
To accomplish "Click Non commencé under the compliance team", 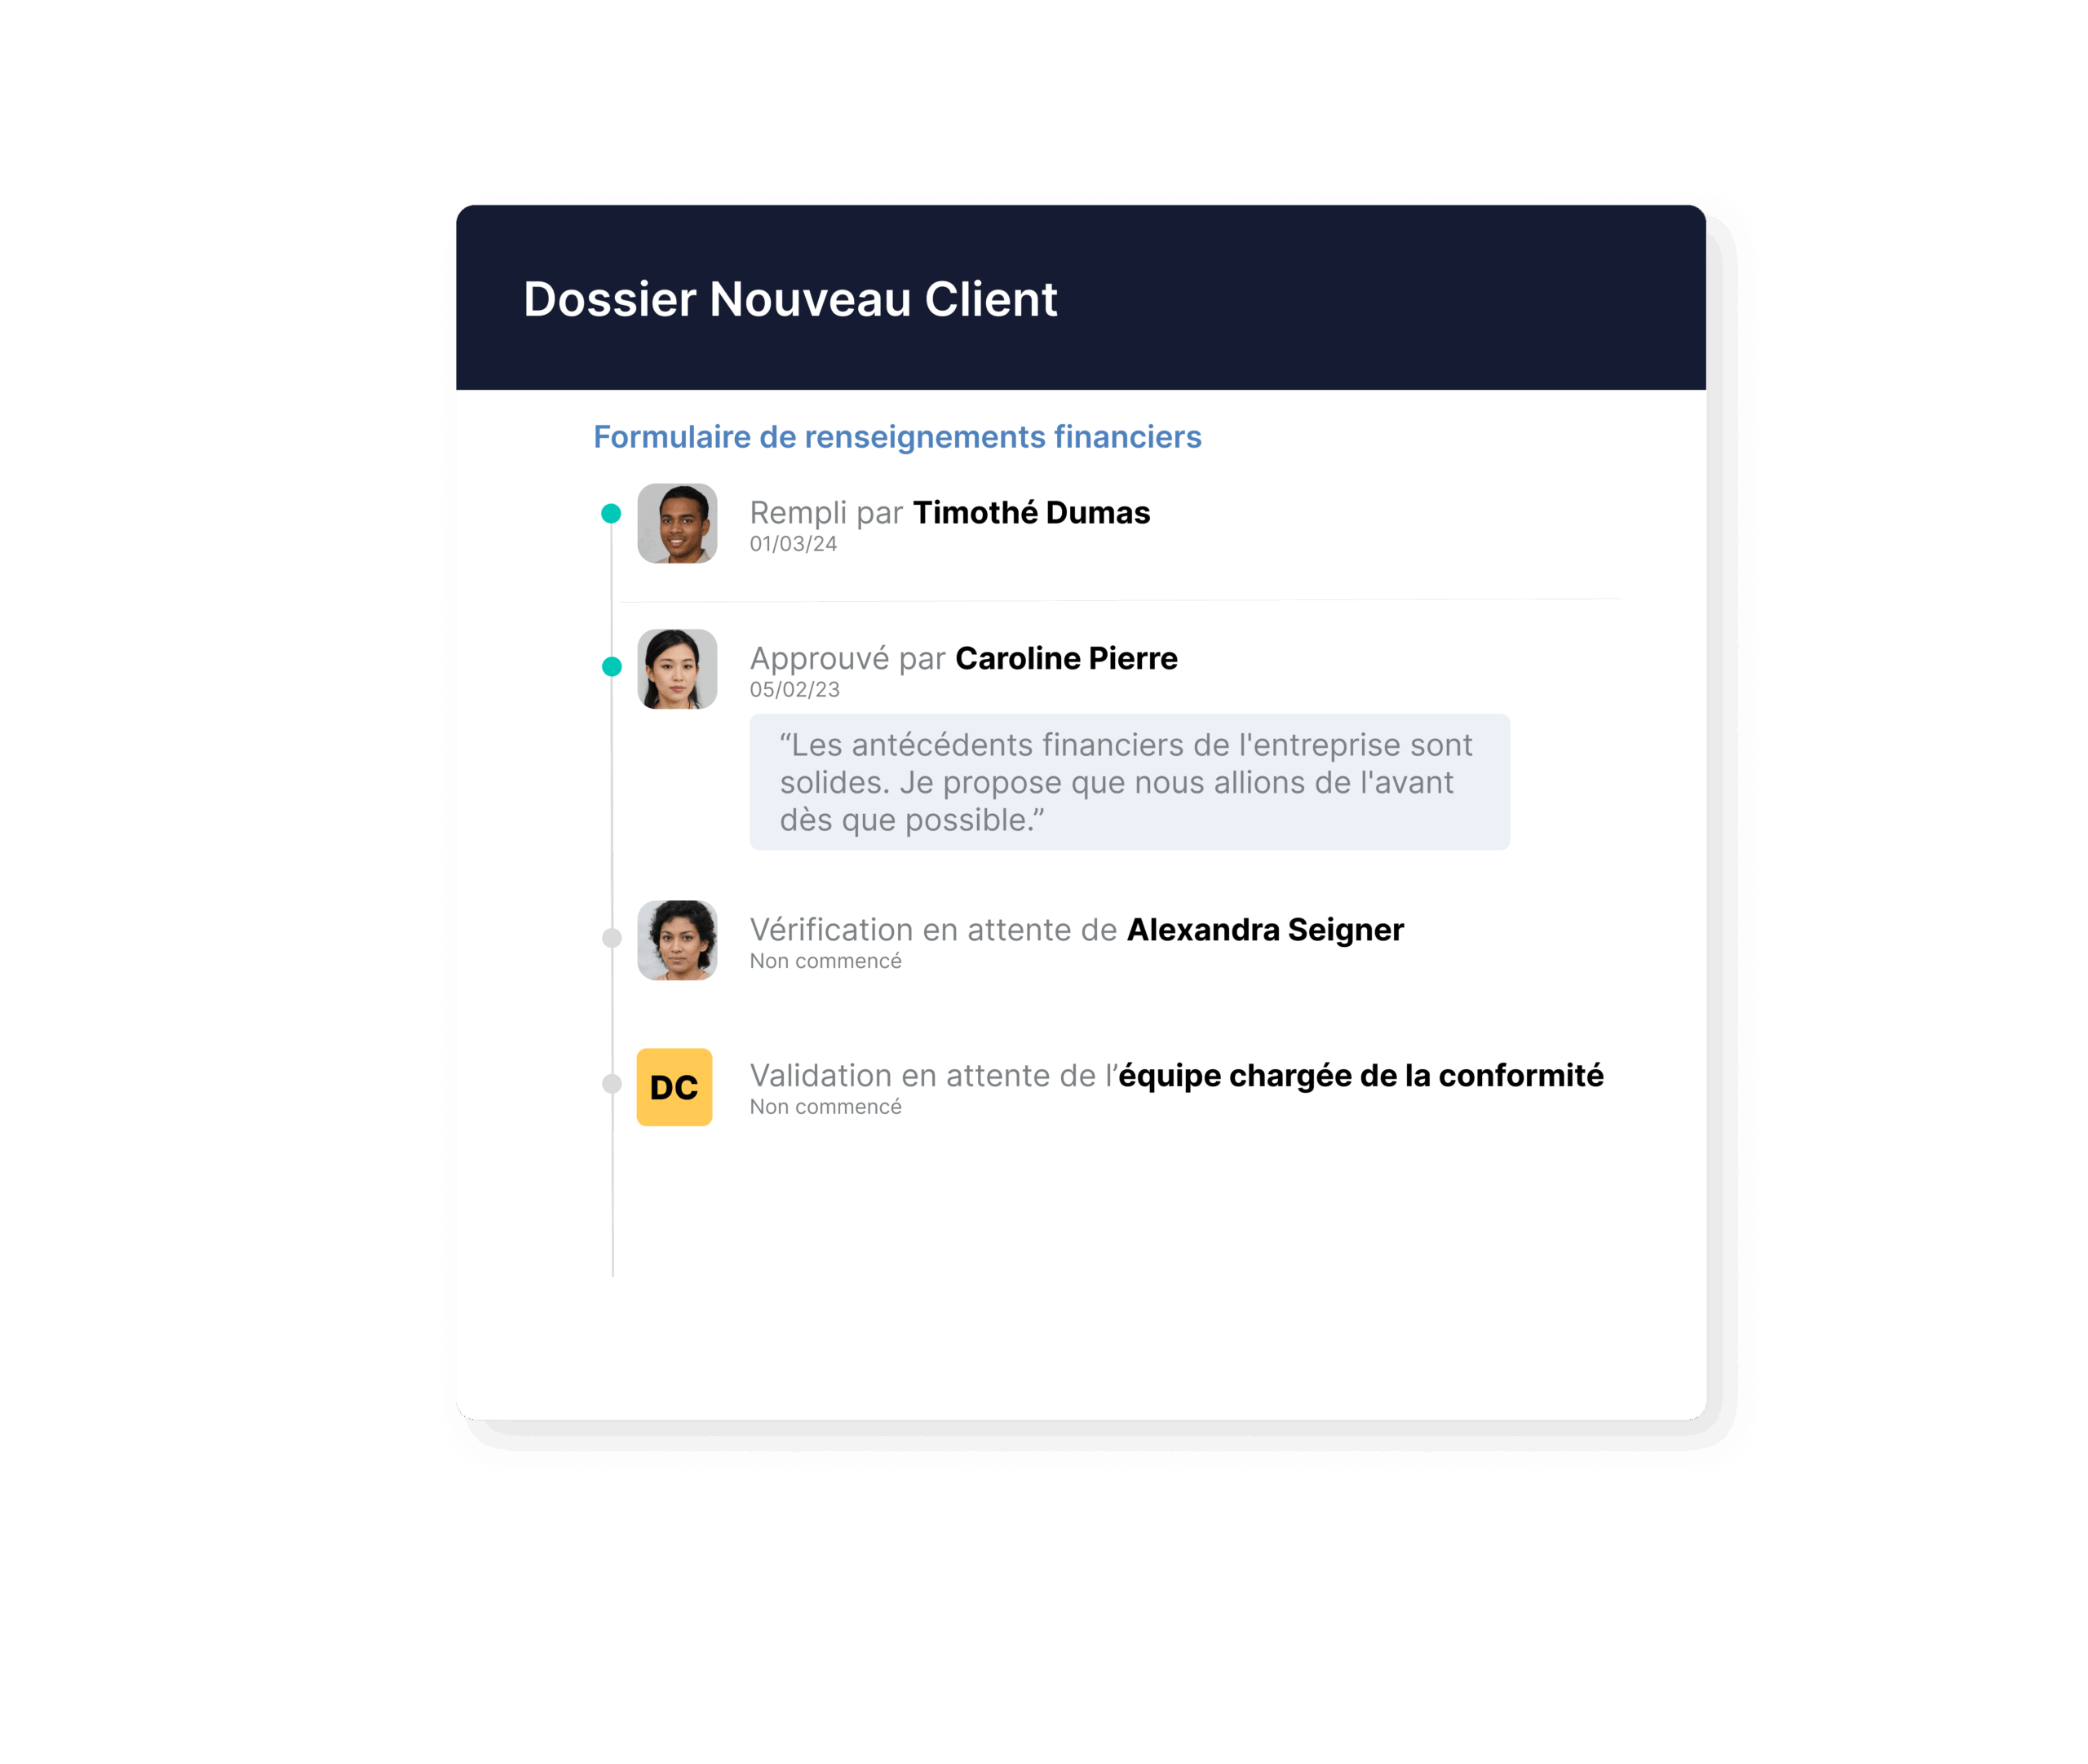I will pyautogui.click(x=825, y=1107).
